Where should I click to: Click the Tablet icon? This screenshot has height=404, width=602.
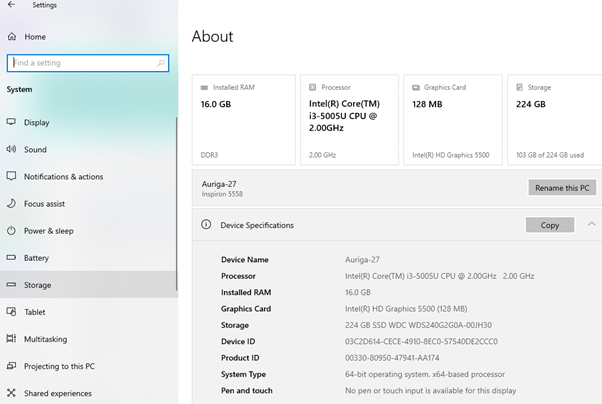click(11, 311)
